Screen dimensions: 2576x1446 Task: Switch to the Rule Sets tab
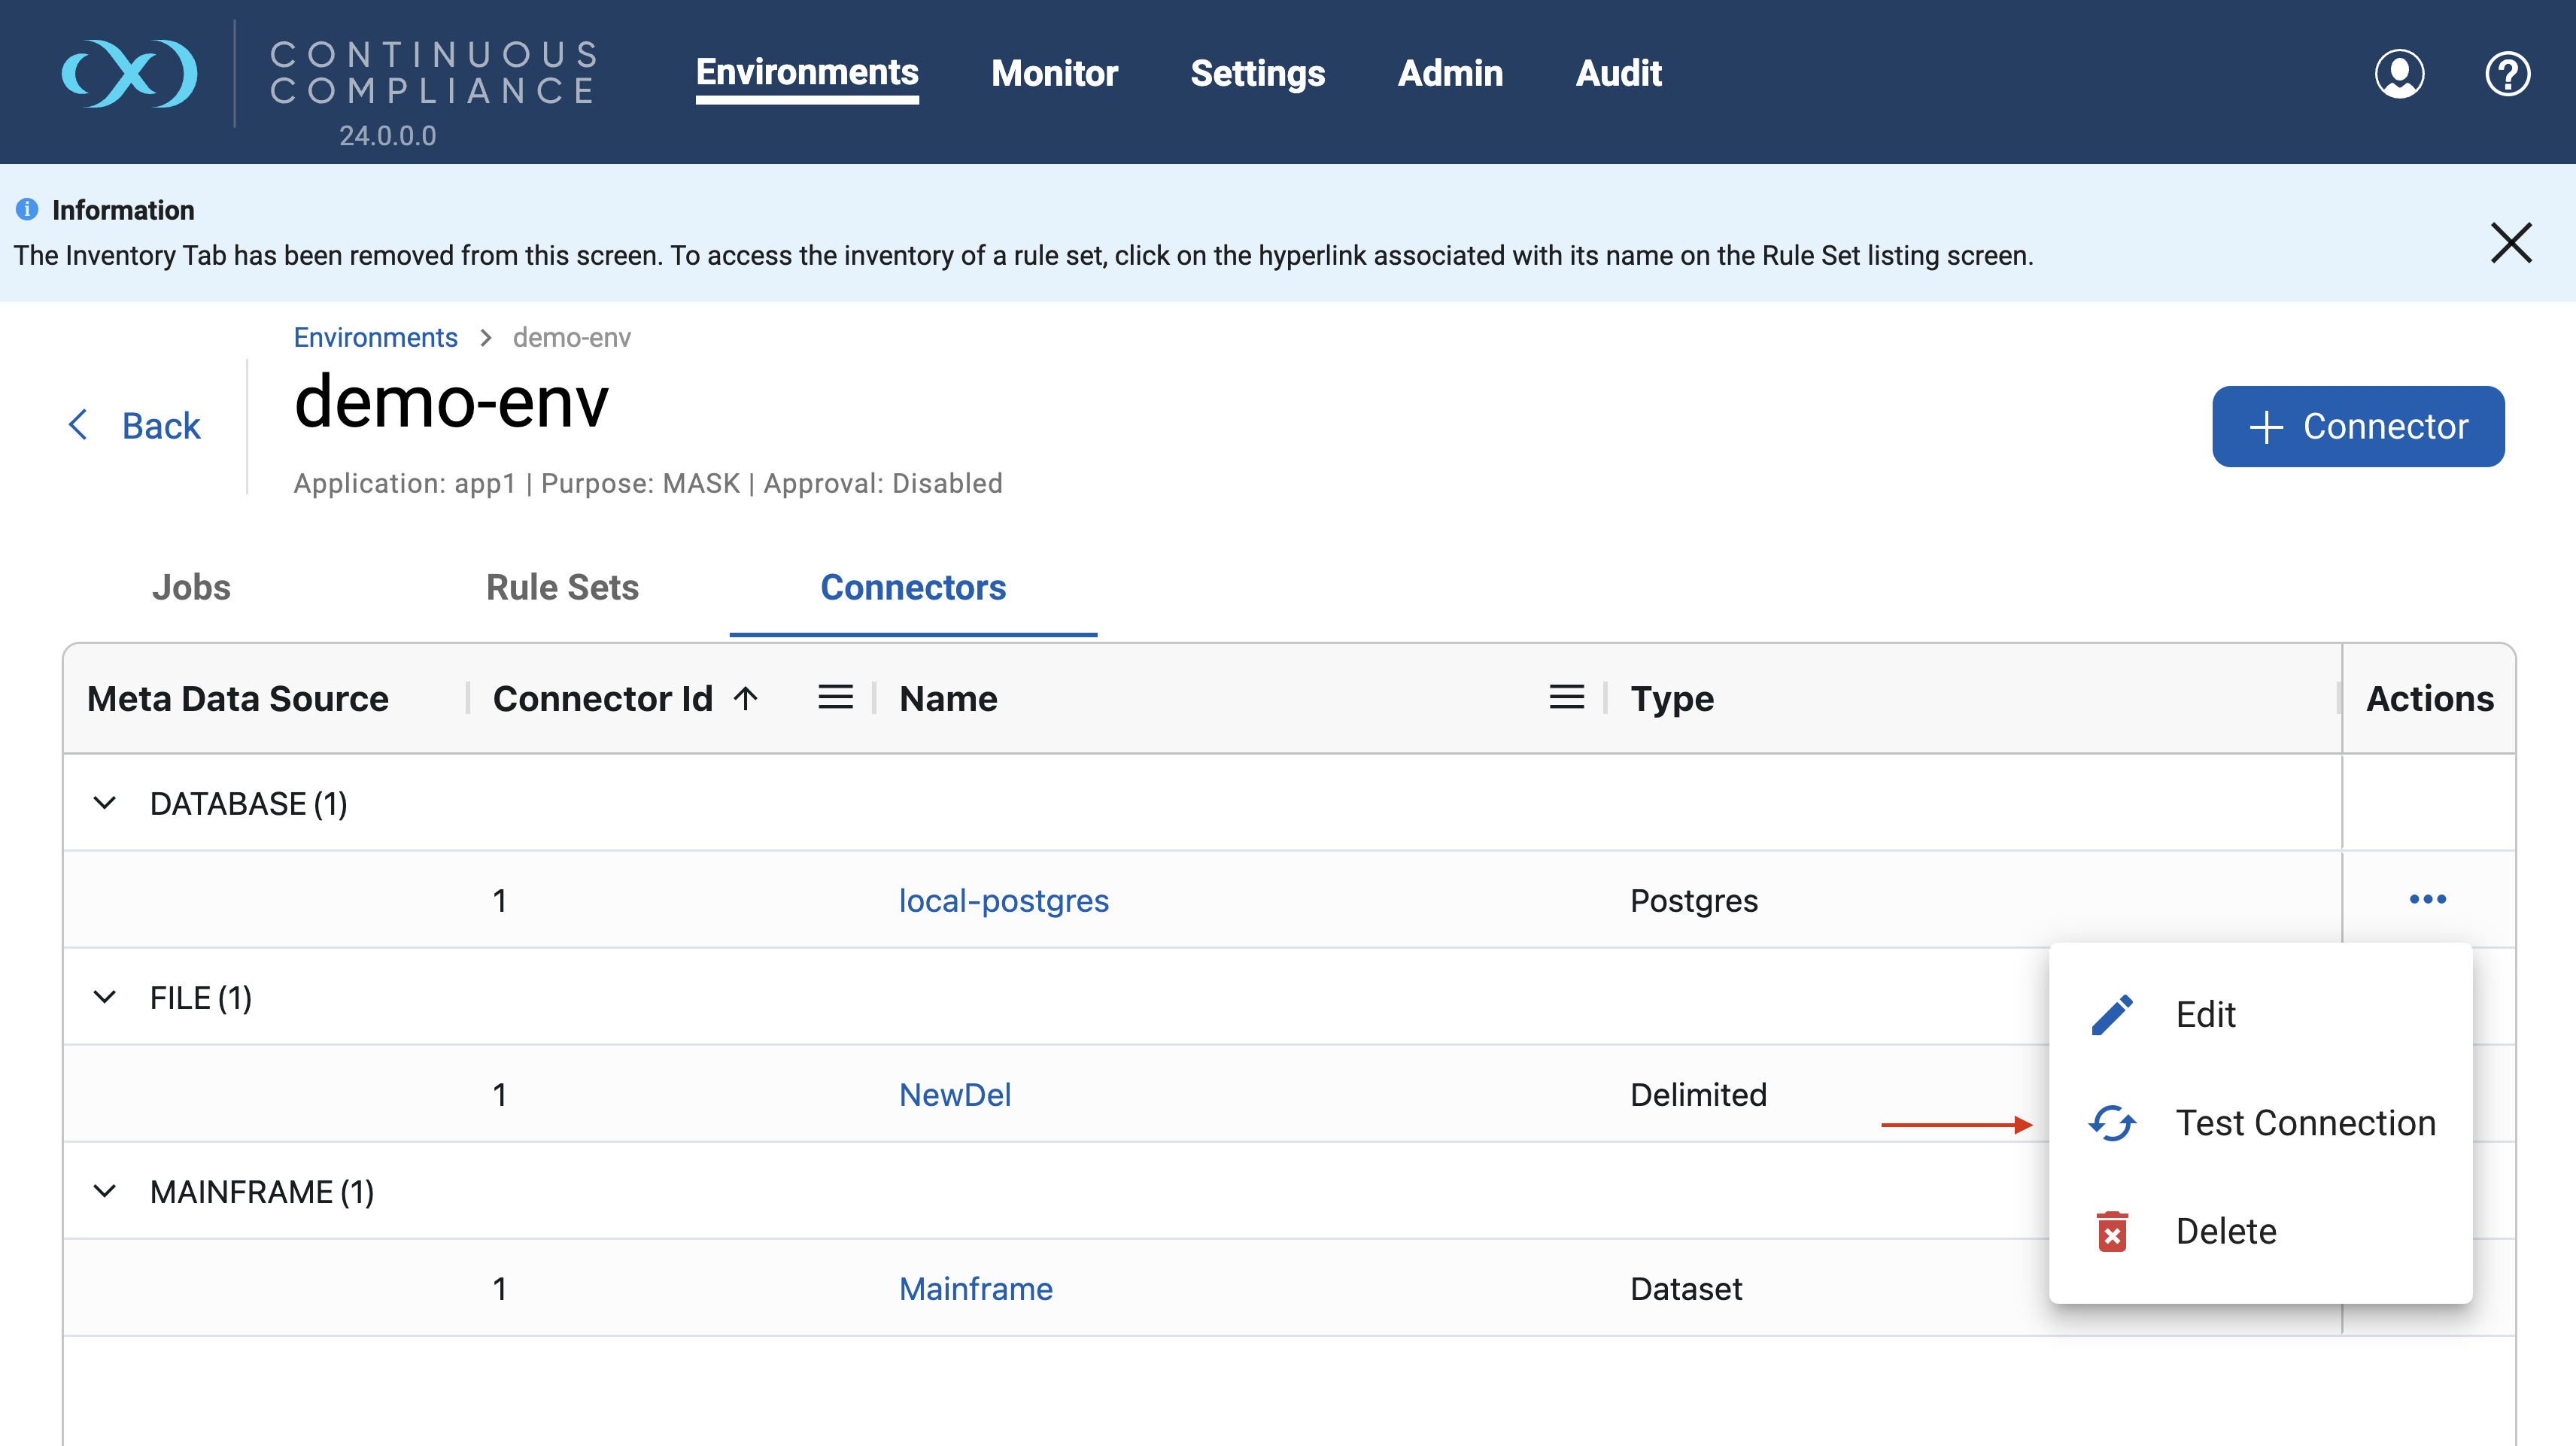(562, 587)
